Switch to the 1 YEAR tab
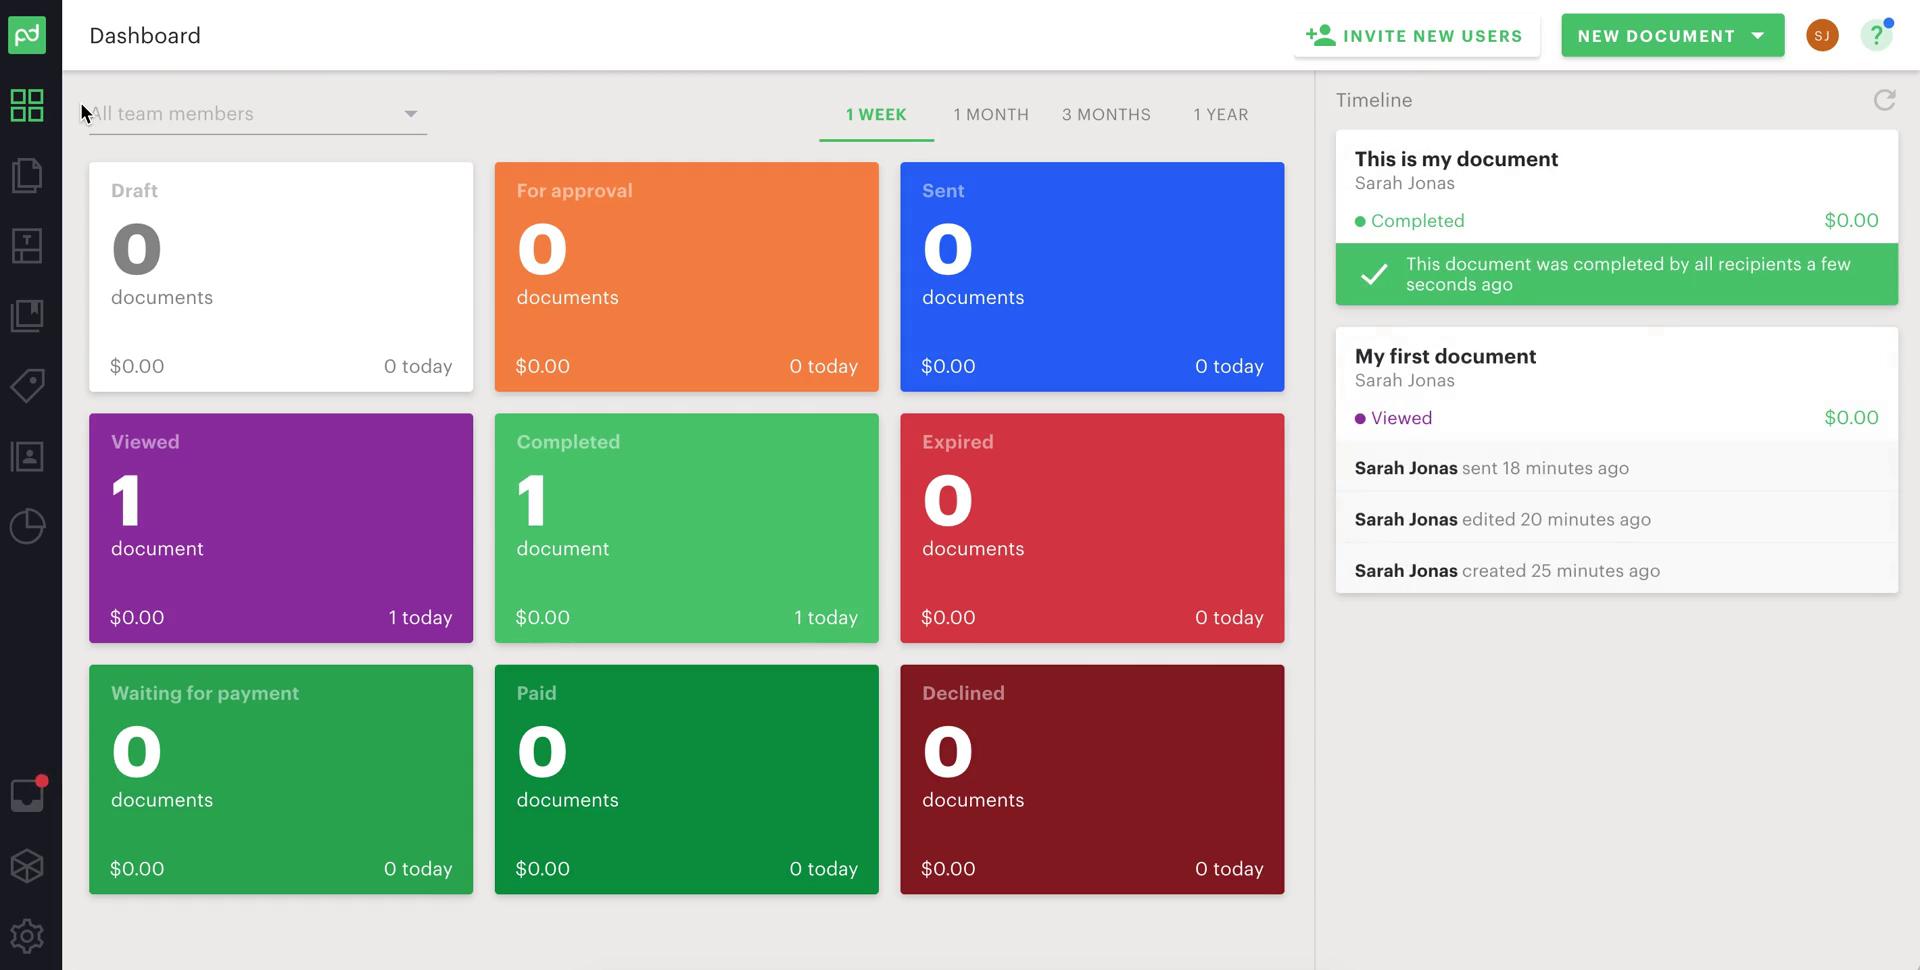Image resolution: width=1920 pixels, height=970 pixels. pos(1221,114)
